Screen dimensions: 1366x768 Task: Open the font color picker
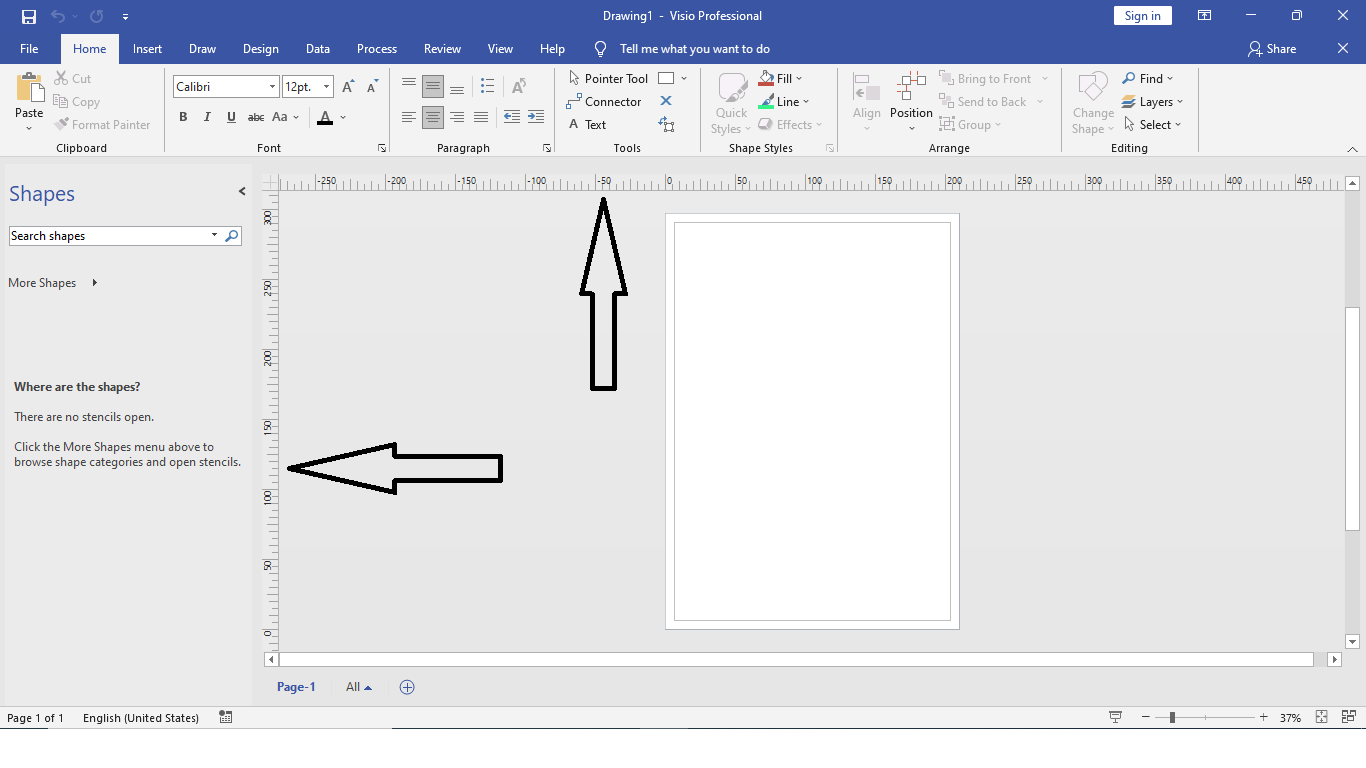[325, 117]
